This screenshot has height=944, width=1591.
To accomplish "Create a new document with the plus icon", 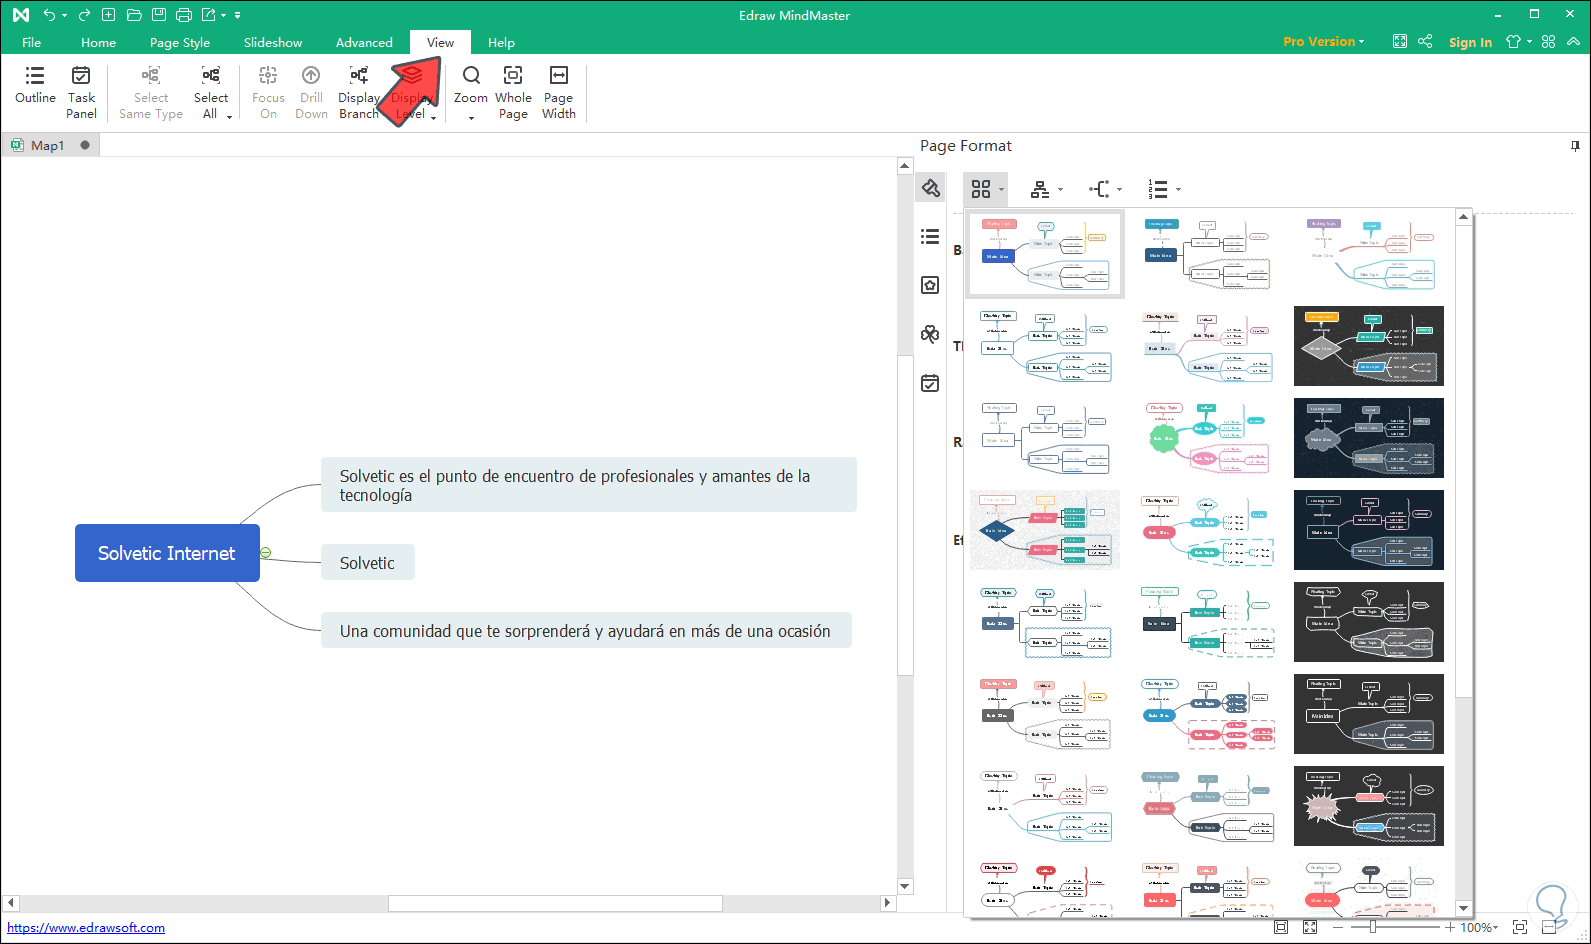I will click(x=109, y=15).
